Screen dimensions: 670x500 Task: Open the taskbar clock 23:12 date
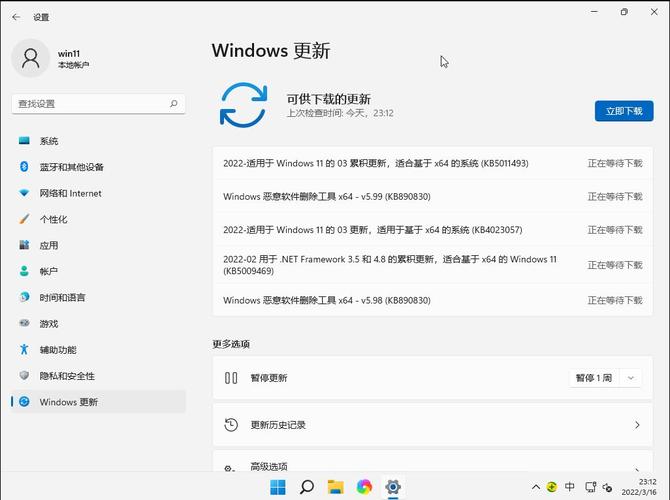click(x=639, y=487)
